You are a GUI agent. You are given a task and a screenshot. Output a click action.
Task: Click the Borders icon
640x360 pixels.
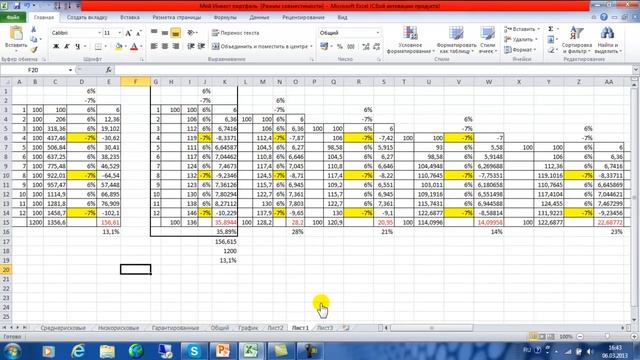(98, 47)
